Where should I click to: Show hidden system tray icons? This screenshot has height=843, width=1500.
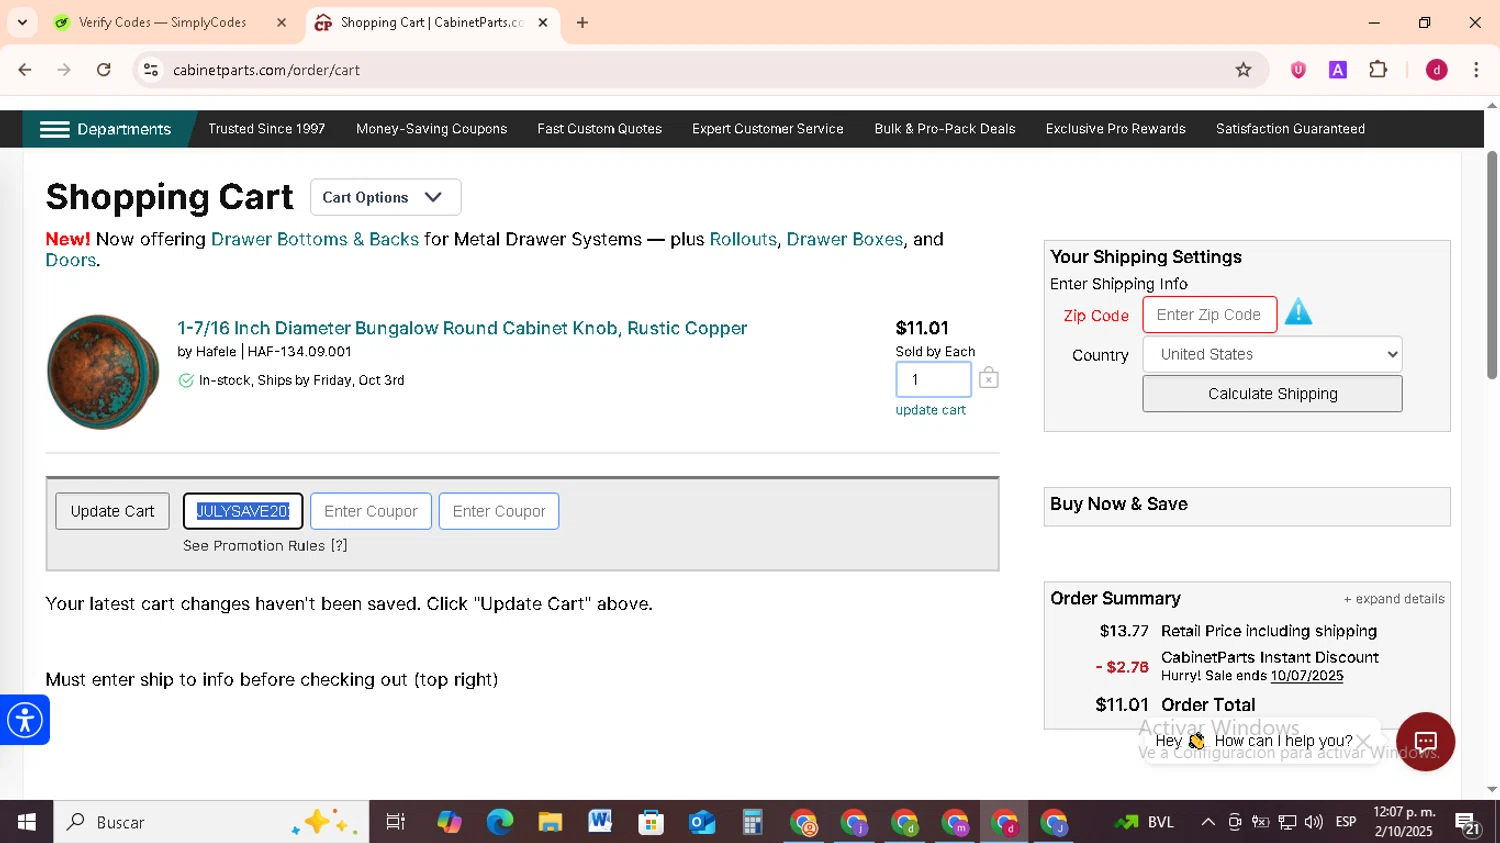(x=1208, y=822)
